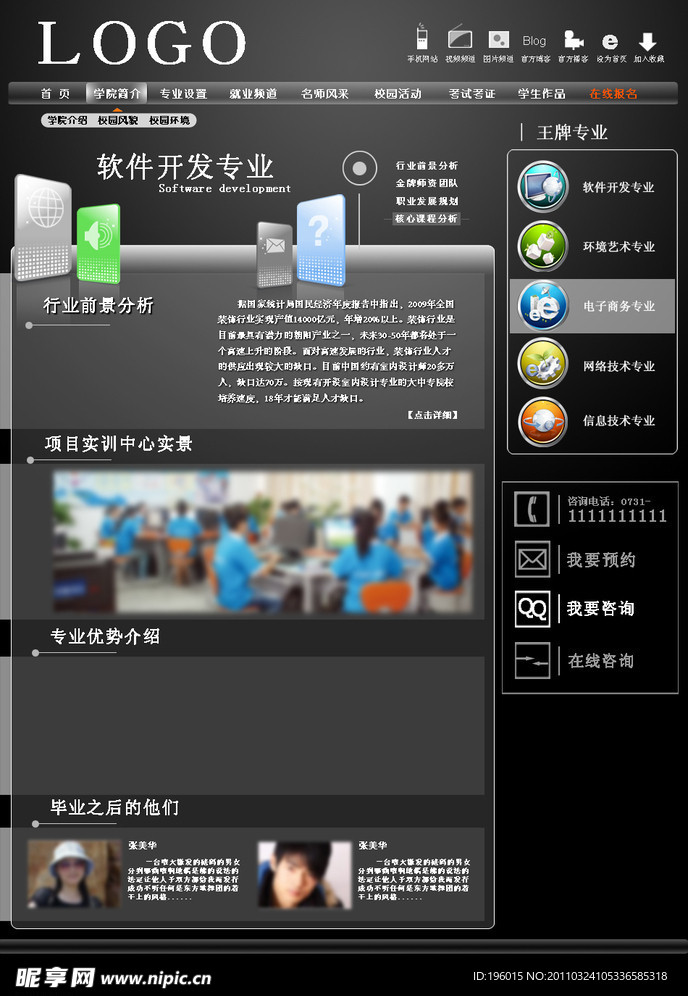Click the second graduate portrait photo
688x996 pixels.
pyautogui.click(x=304, y=875)
